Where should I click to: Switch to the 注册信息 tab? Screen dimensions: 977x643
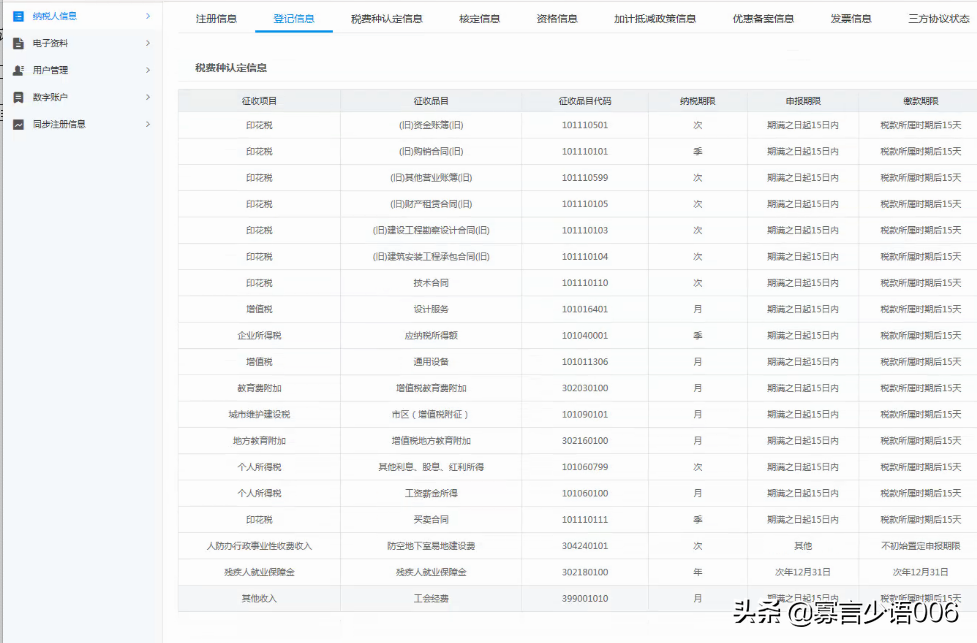coord(216,19)
